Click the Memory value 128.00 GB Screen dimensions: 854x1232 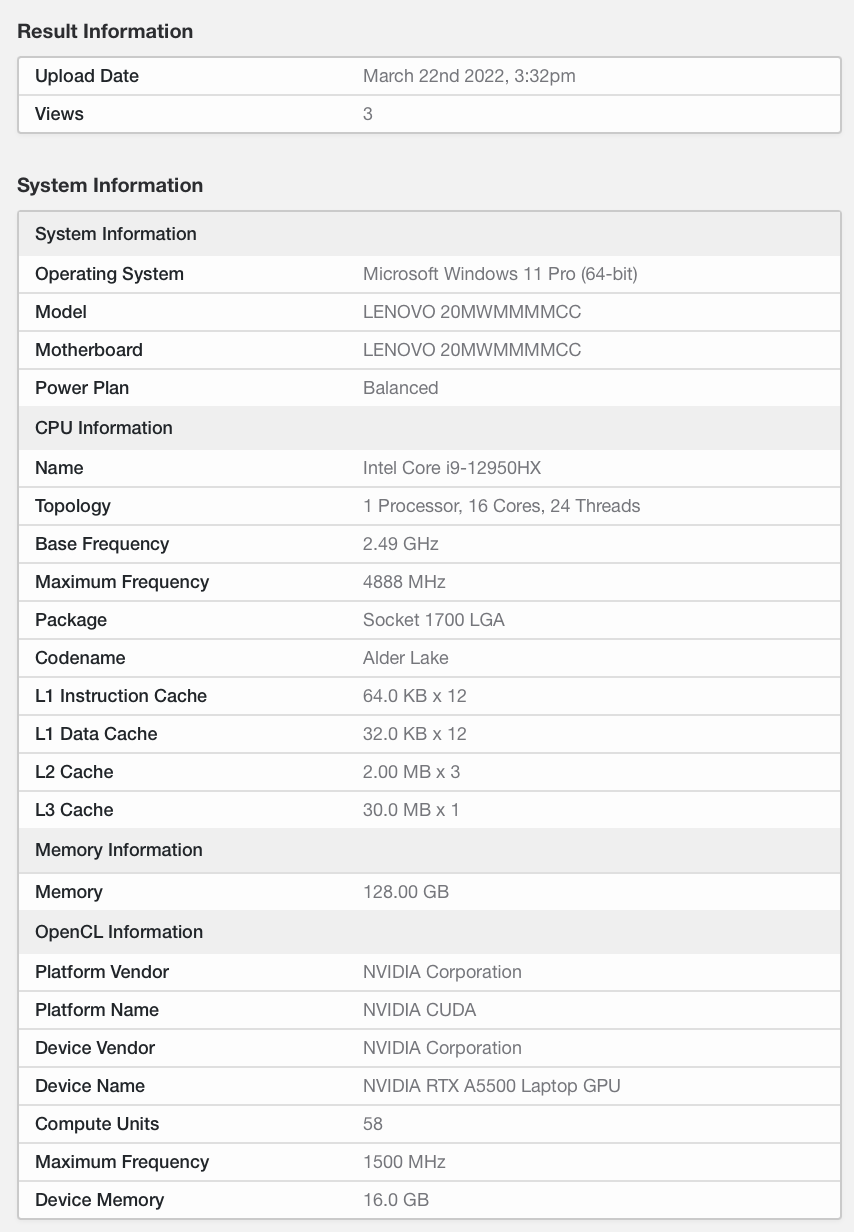pyautogui.click(x=405, y=892)
